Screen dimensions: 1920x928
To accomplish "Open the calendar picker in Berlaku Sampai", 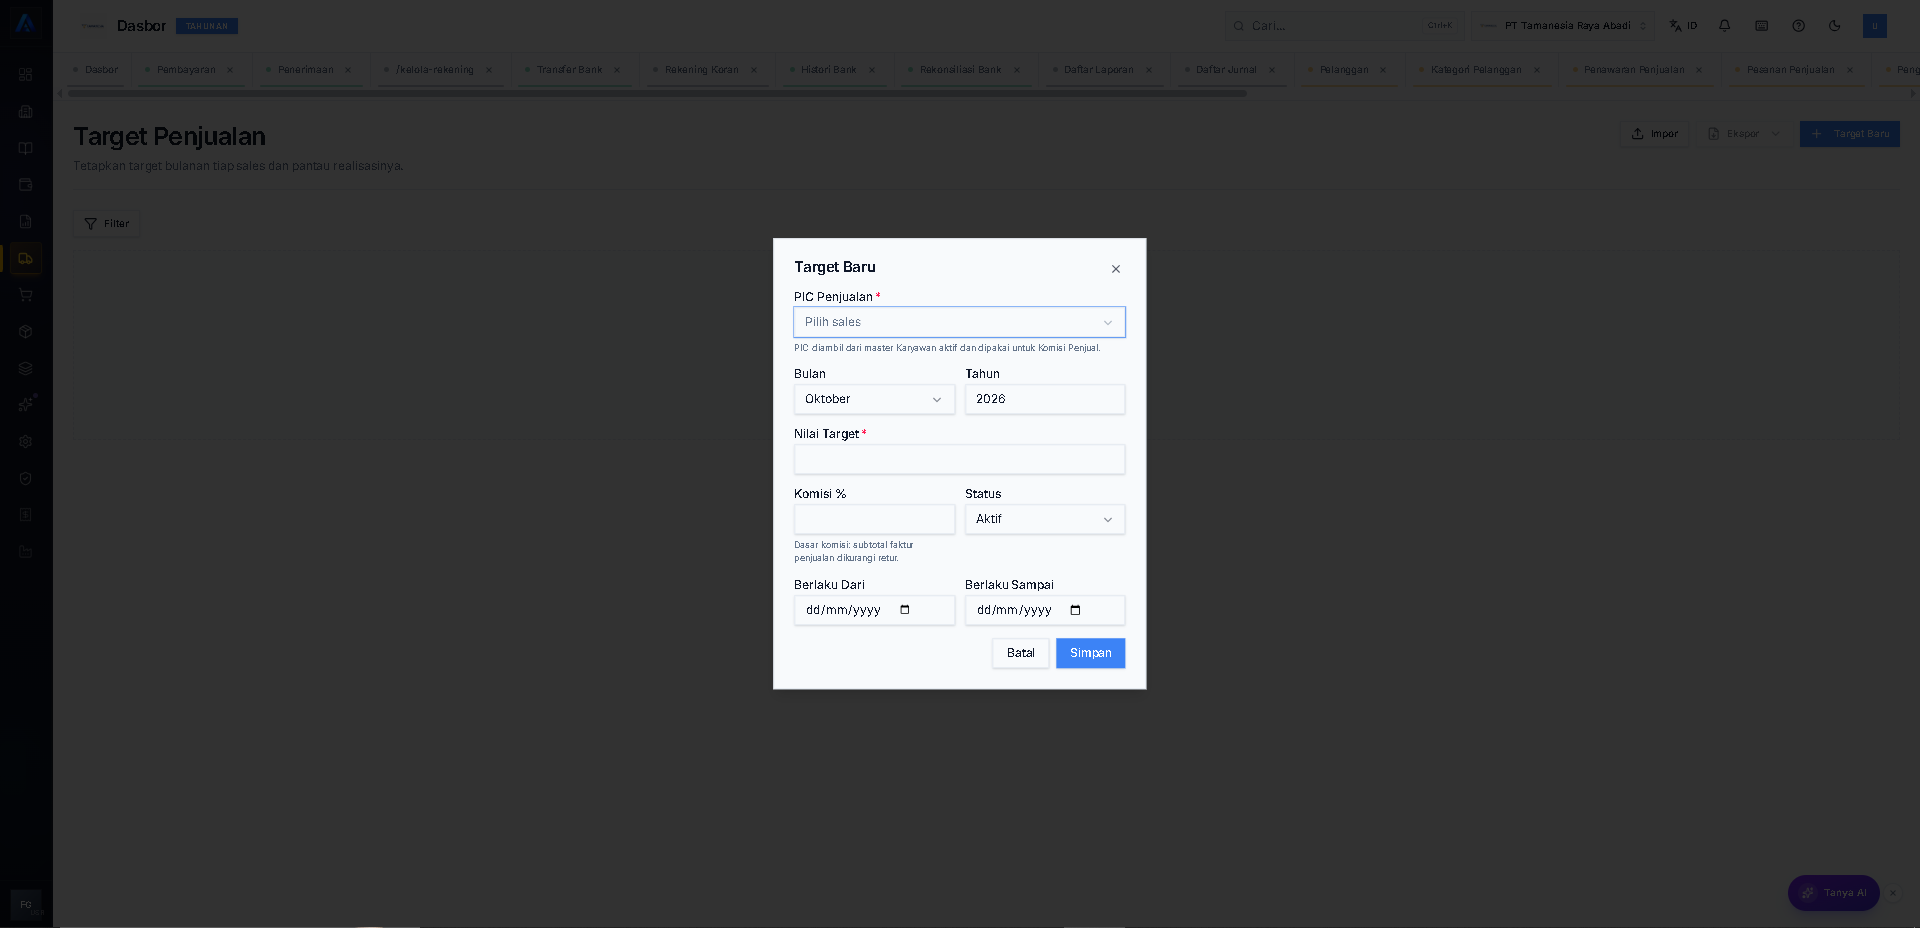I will tap(1076, 610).
